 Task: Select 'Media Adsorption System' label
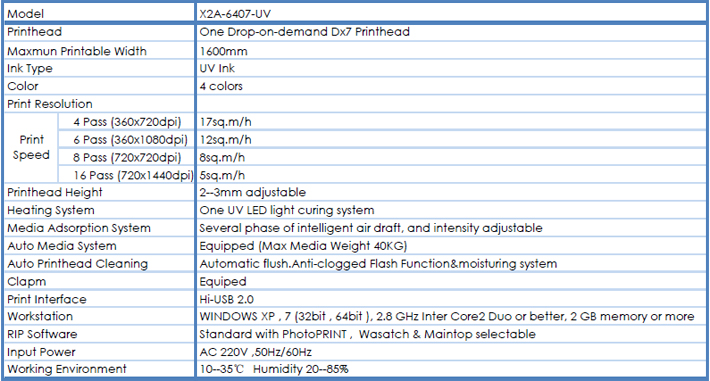(79, 228)
